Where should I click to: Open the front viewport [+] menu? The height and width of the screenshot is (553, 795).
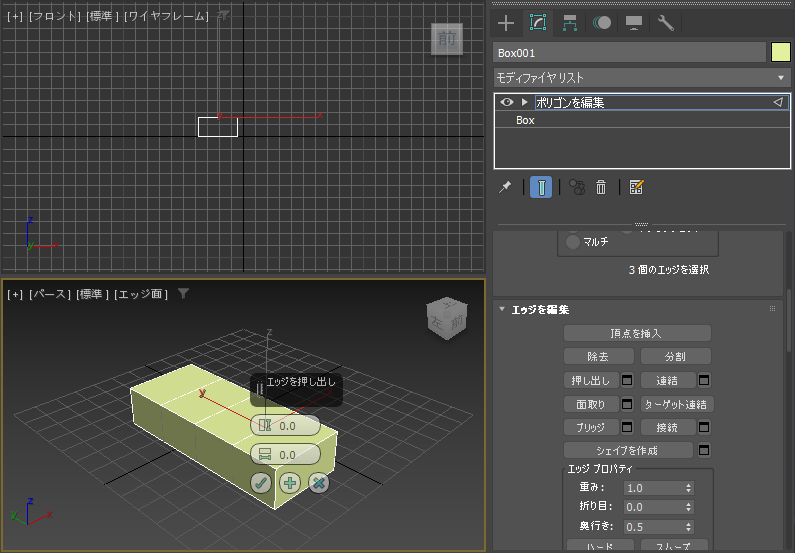click(x=15, y=16)
